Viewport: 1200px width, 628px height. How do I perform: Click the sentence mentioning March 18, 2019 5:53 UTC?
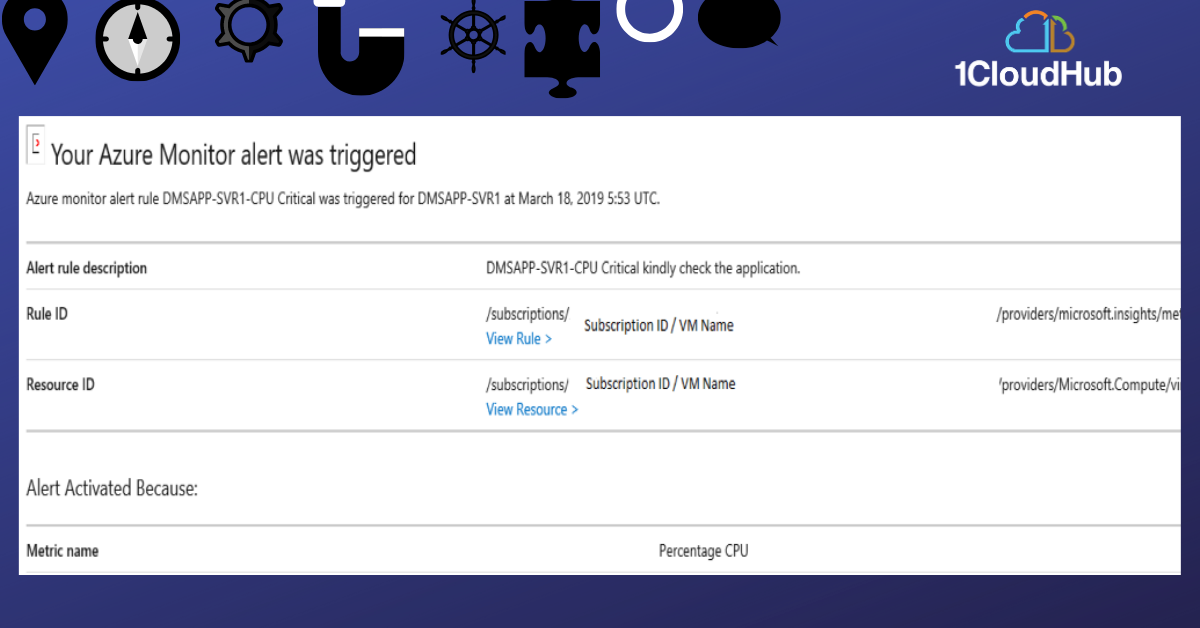pyautogui.click(x=343, y=198)
